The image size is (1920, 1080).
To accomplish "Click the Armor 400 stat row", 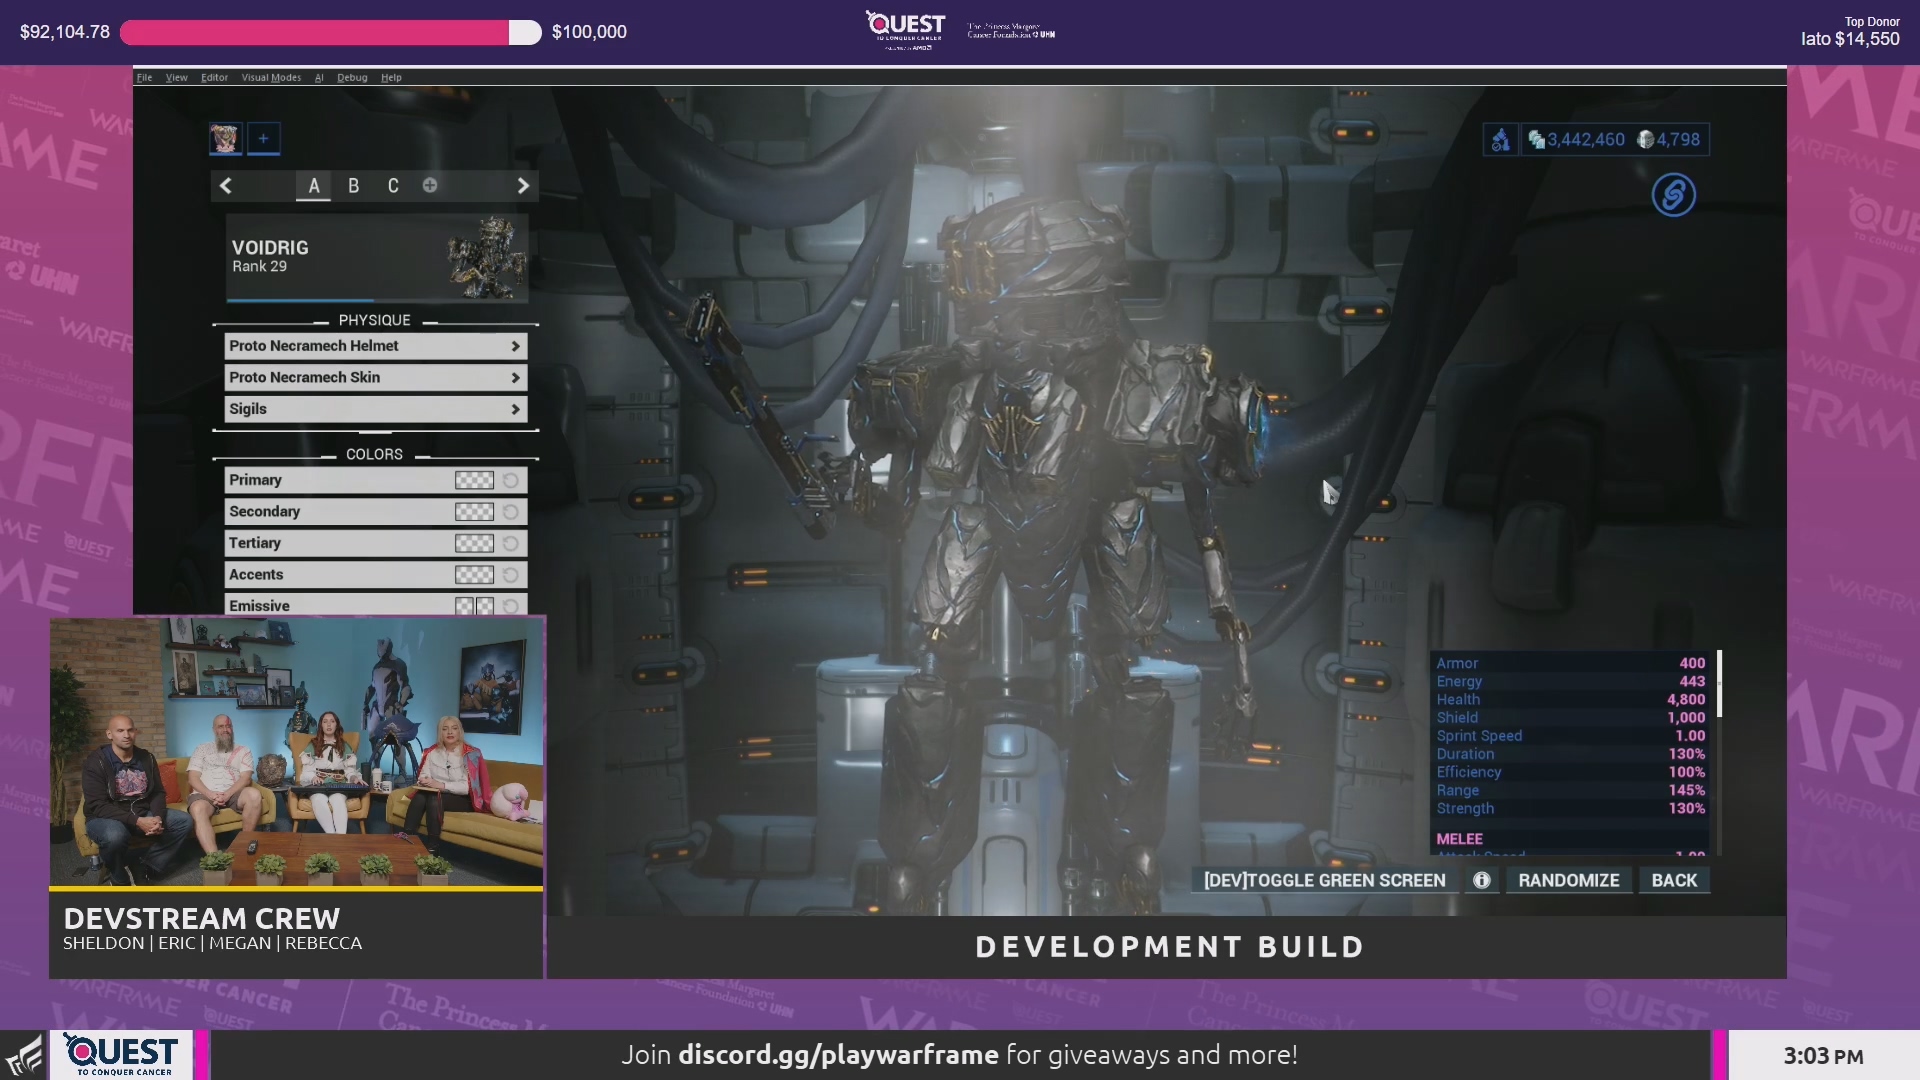I will [x=1571, y=663].
